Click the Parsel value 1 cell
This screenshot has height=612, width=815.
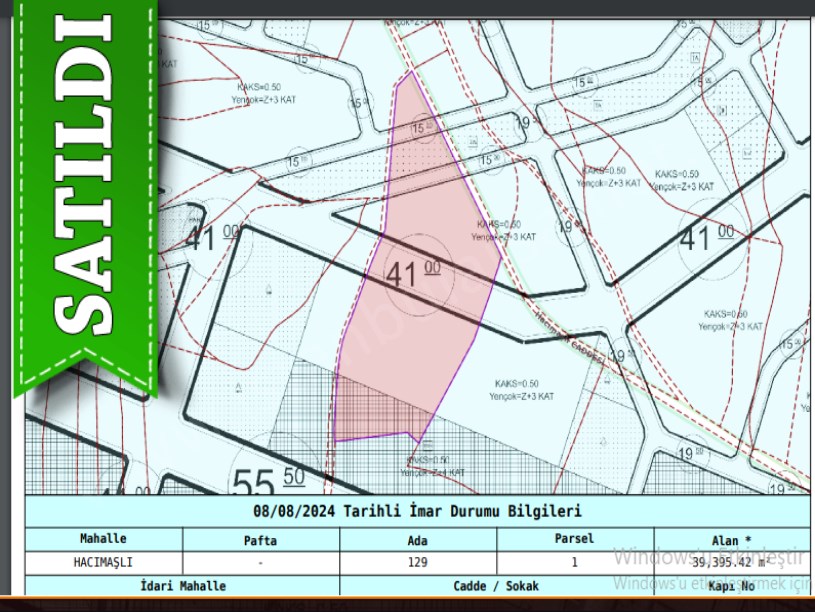pos(574,562)
